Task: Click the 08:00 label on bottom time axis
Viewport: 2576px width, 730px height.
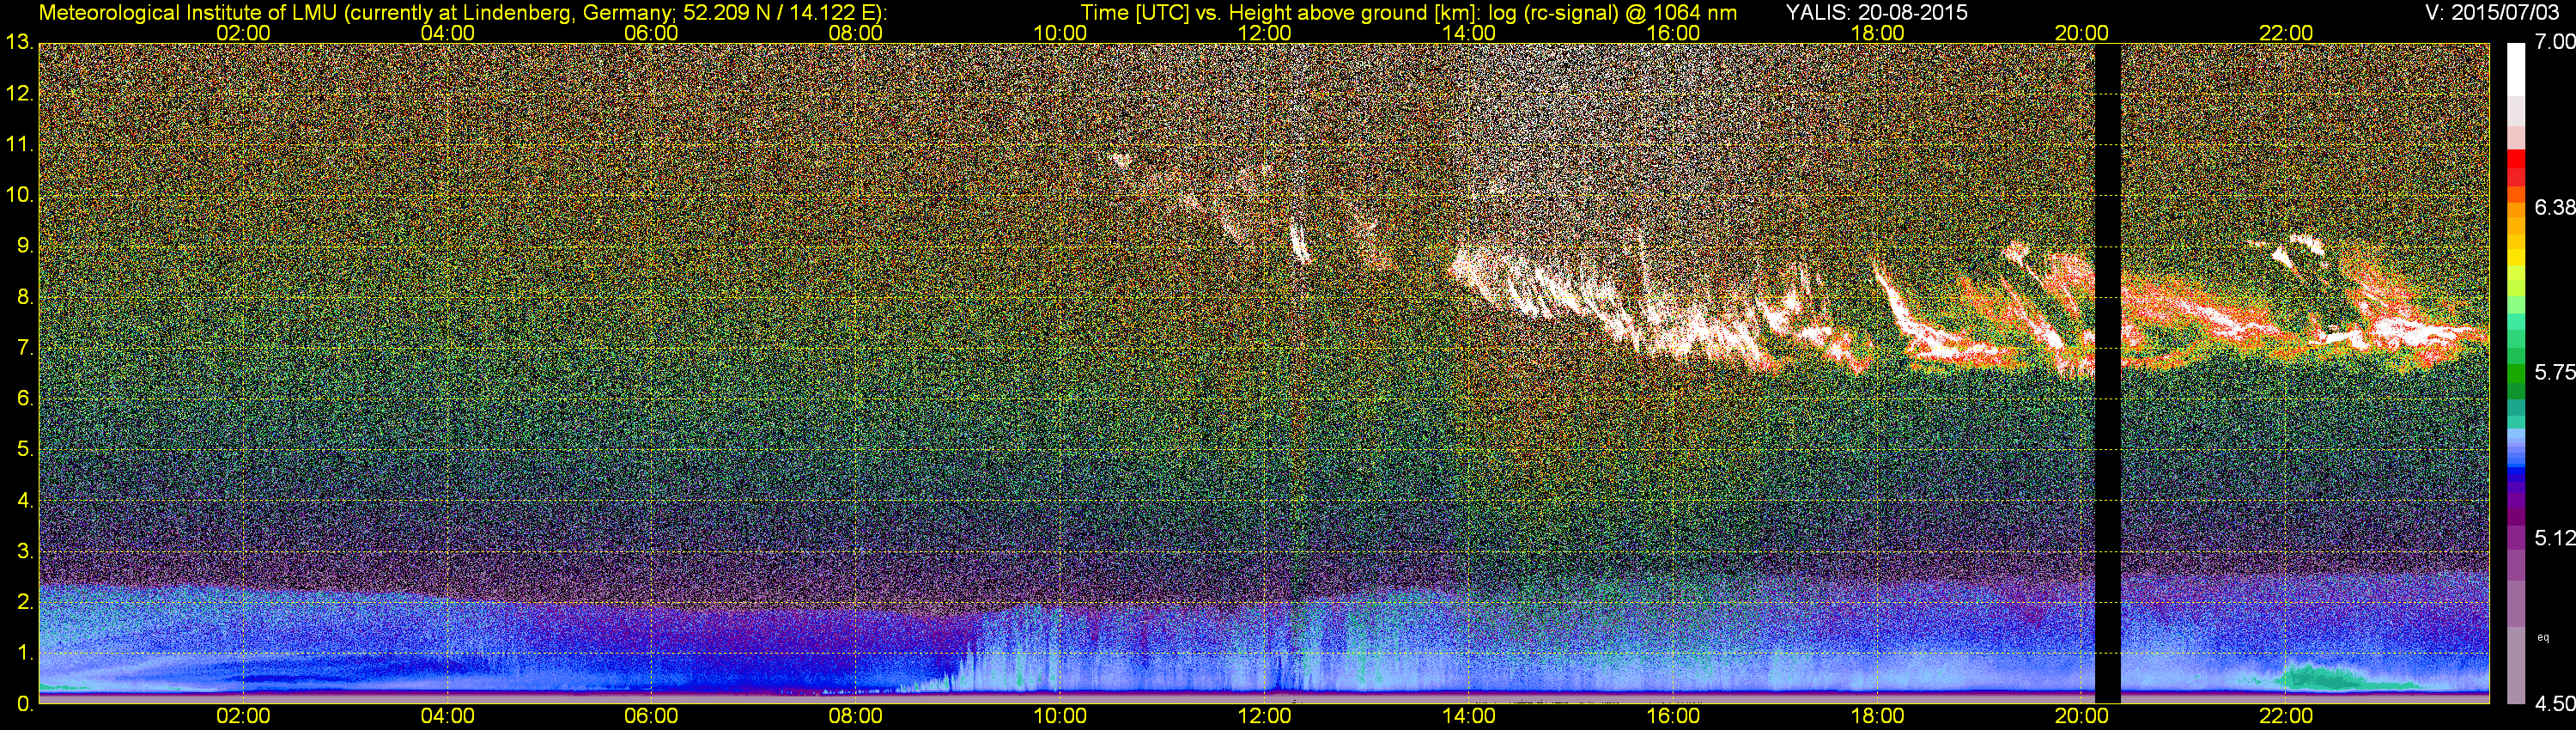Action: tap(856, 716)
